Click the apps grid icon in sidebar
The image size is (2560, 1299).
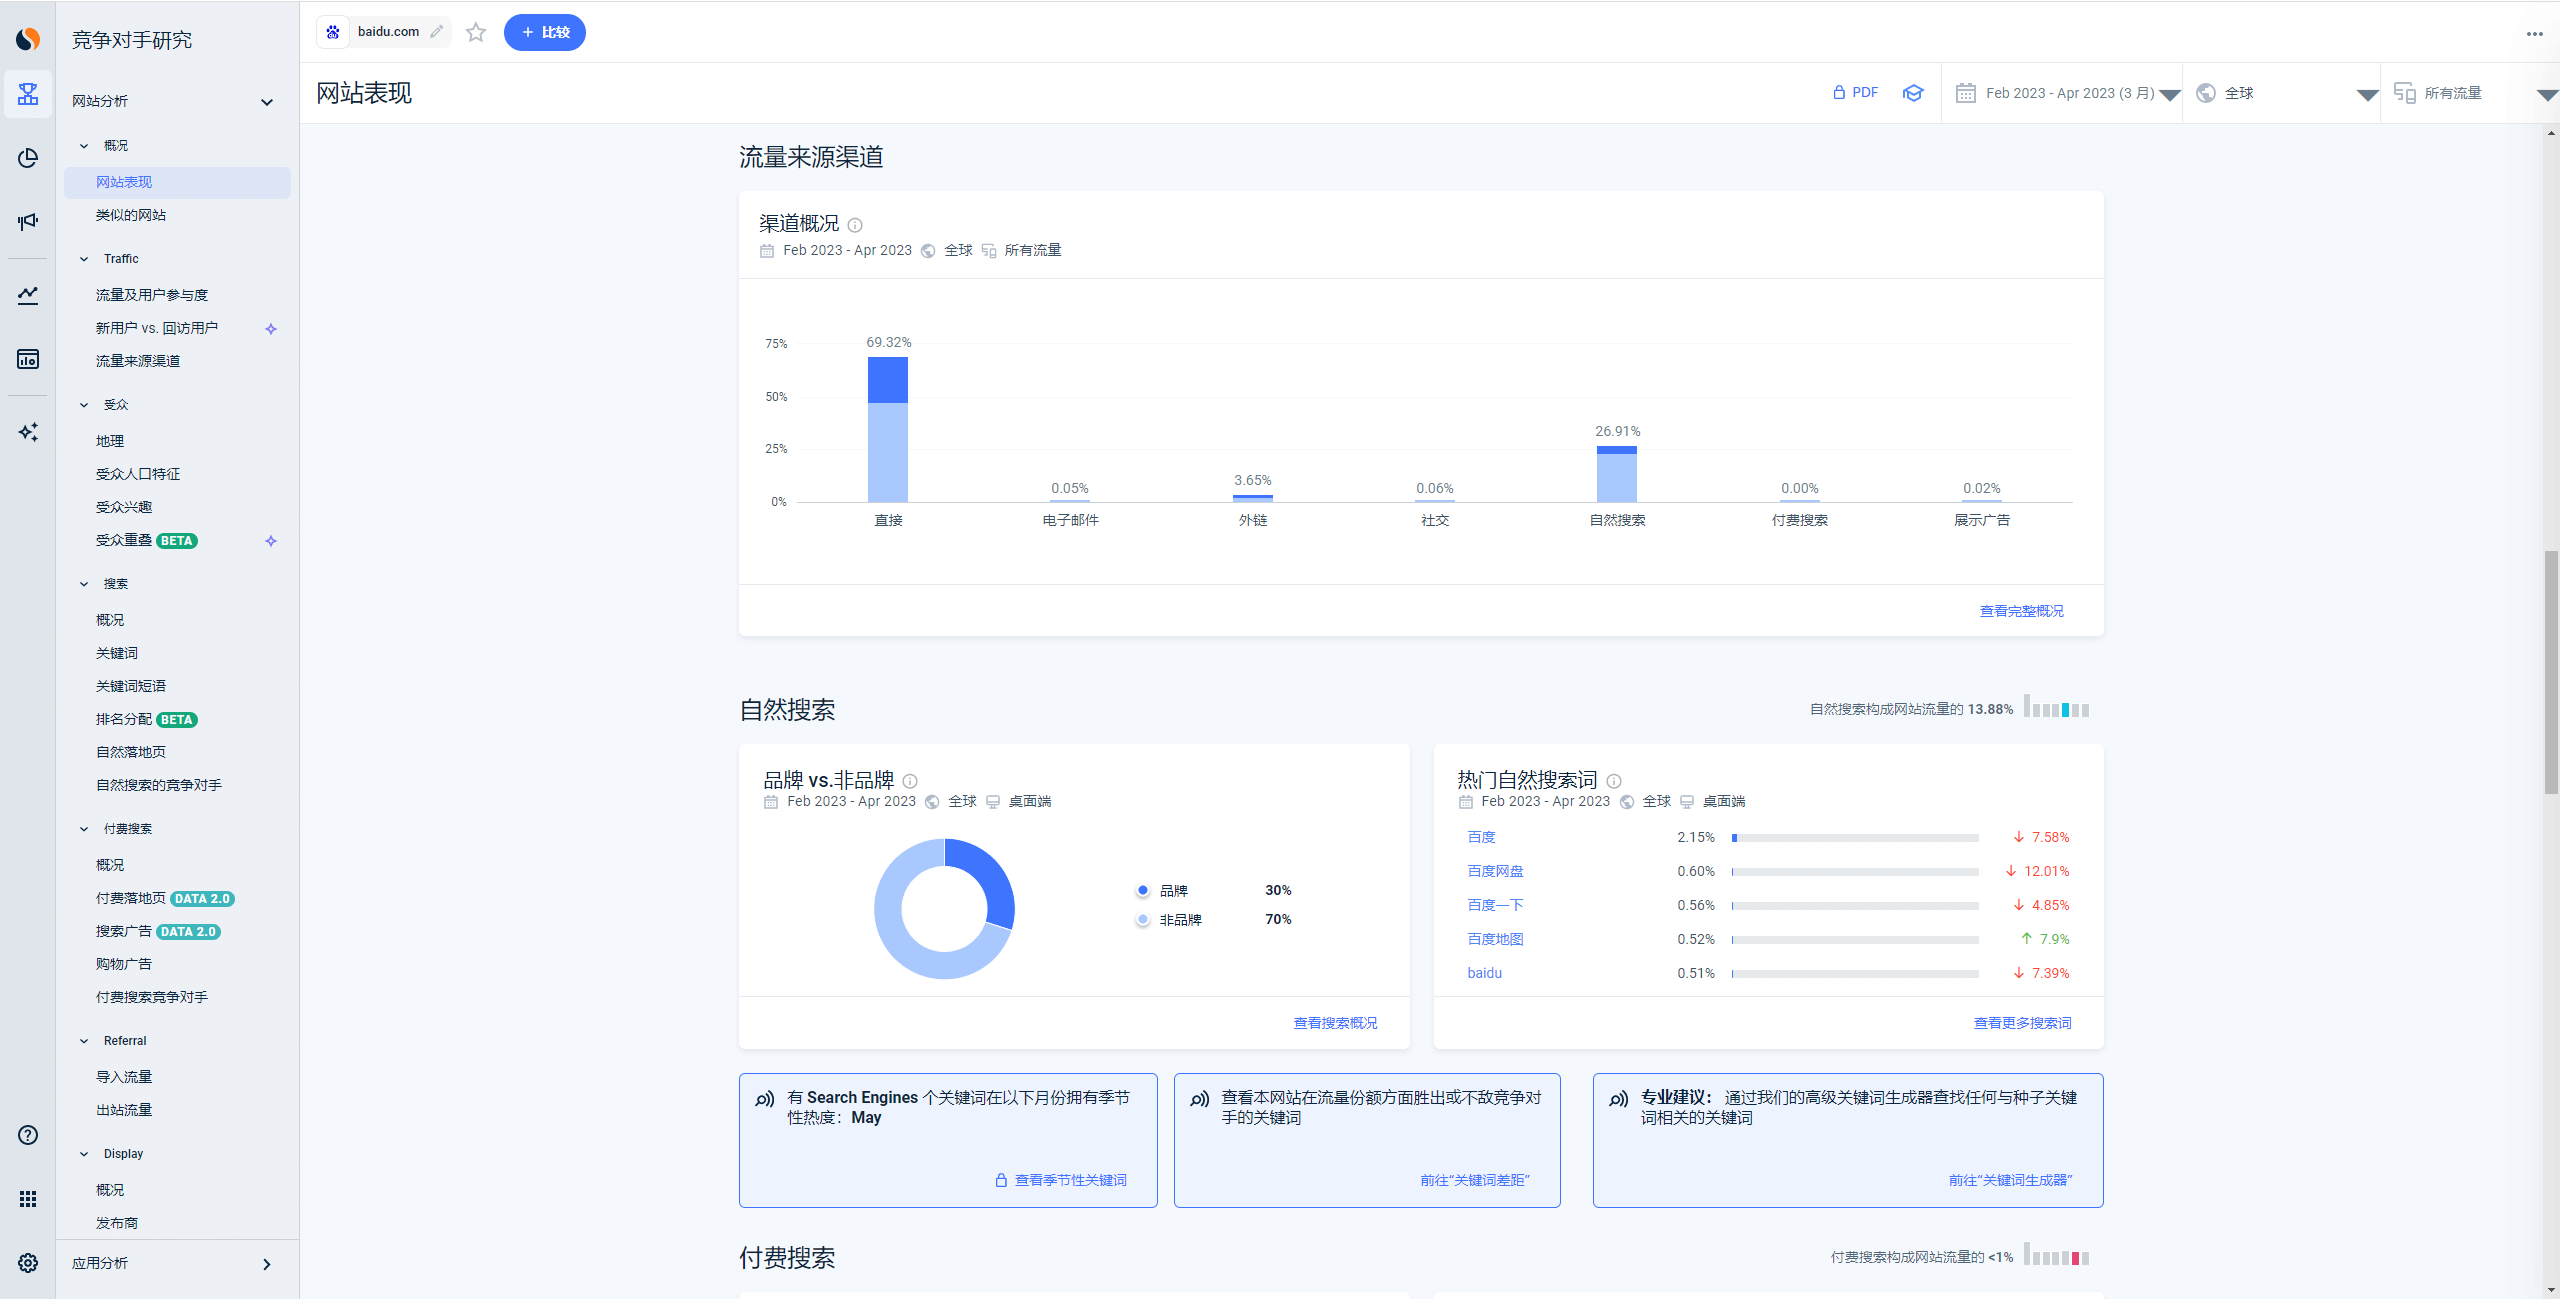click(x=28, y=1199)
